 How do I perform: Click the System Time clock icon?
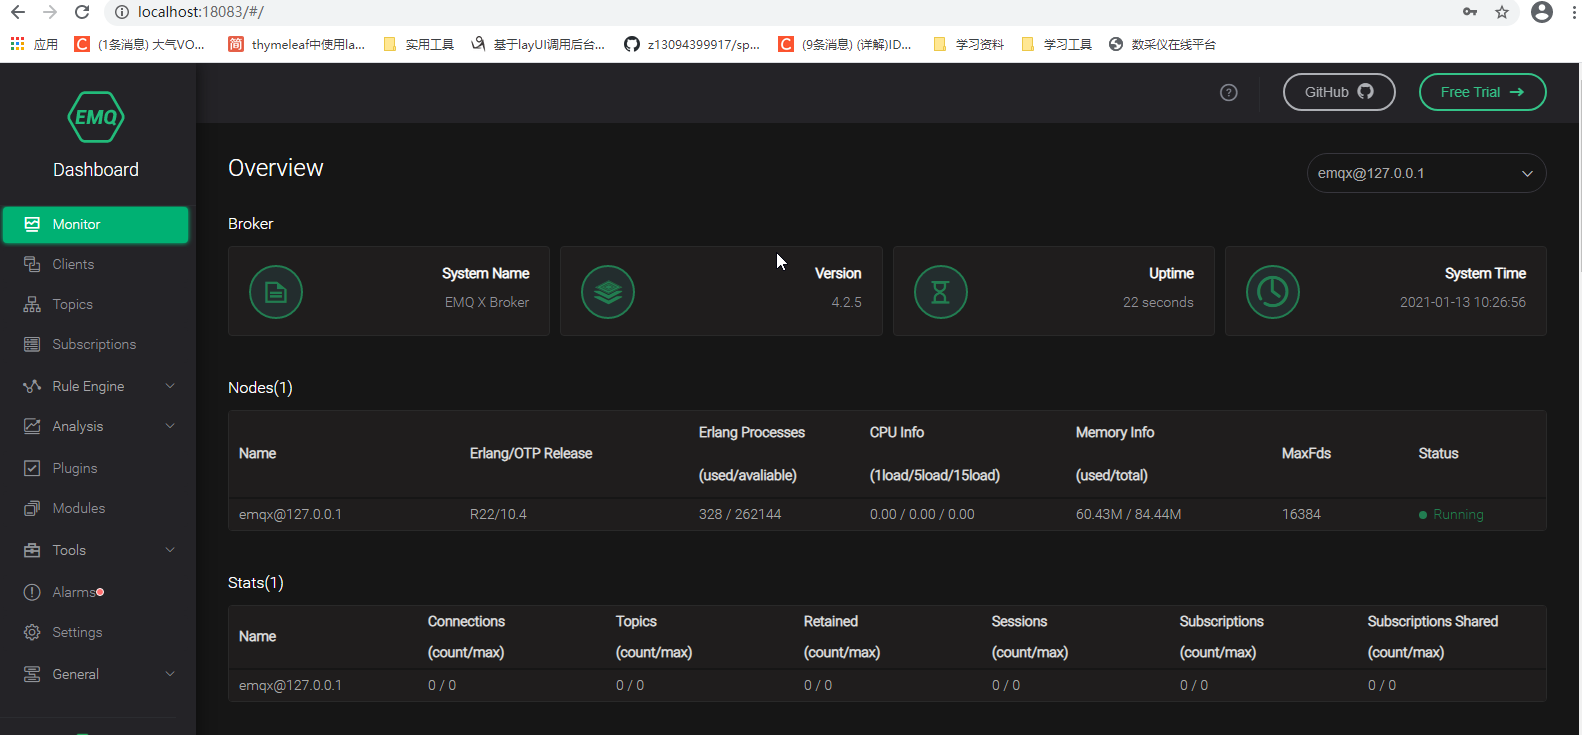click(1273, 292)
